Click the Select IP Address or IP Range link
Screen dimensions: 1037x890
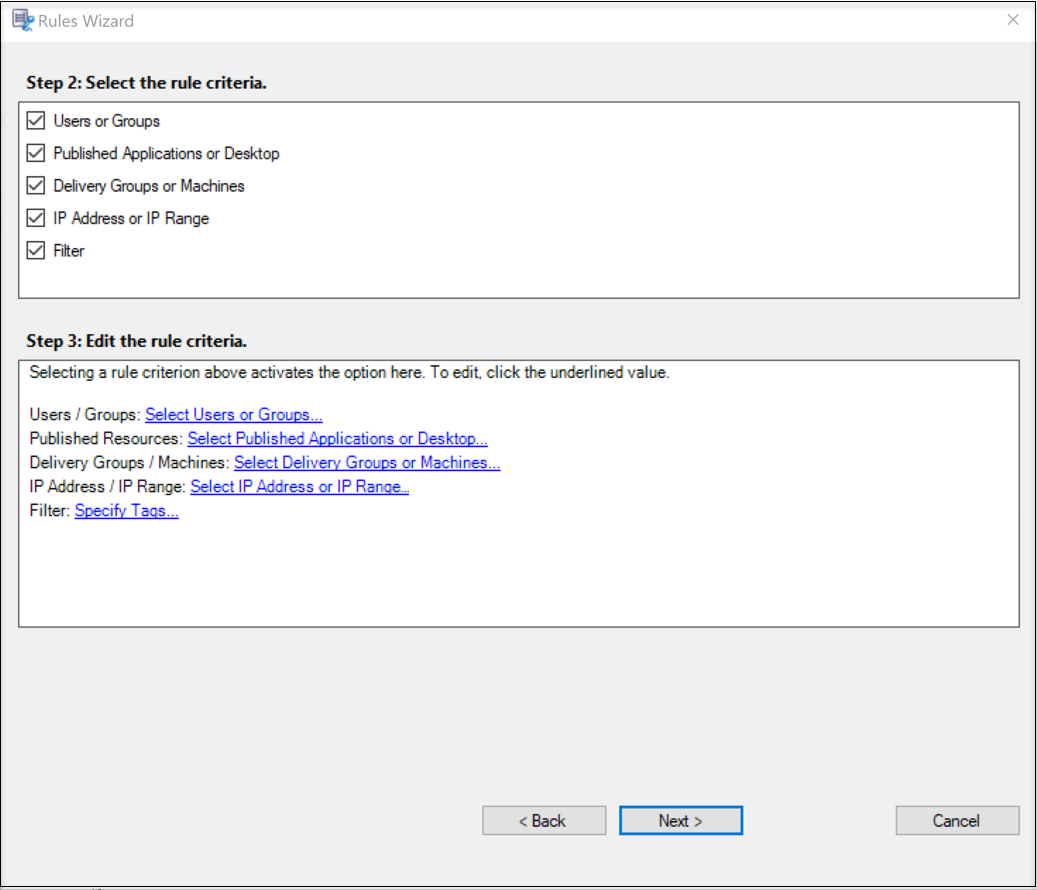point(299,487)
